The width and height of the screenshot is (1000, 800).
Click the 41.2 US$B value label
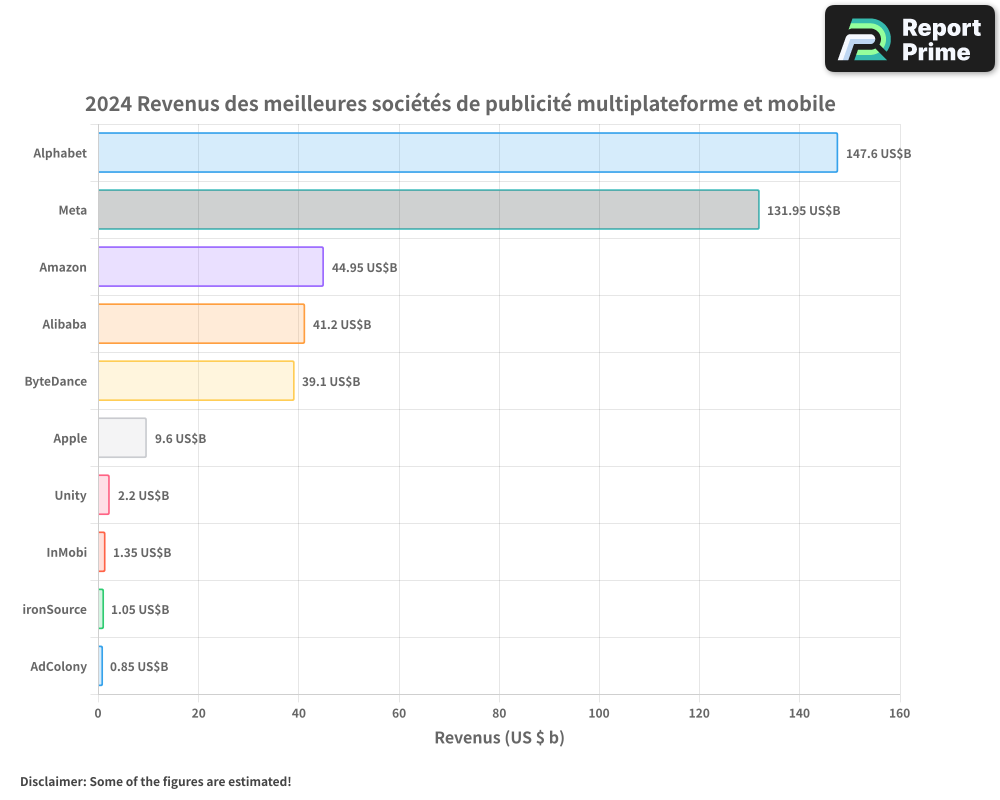click(341, 324)
